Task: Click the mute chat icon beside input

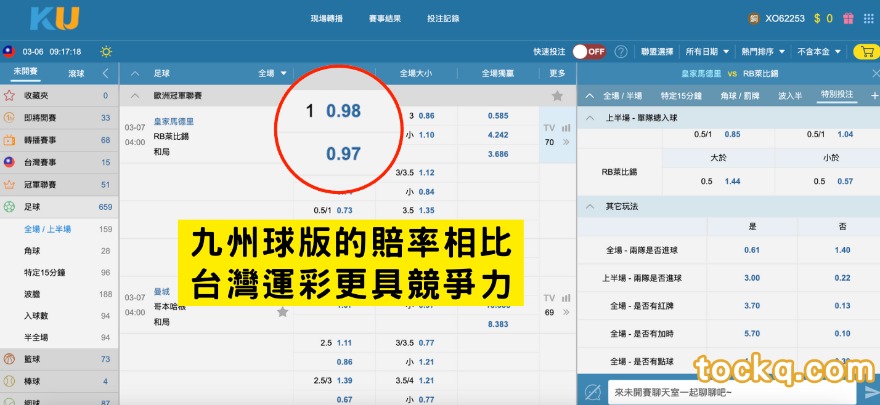Action: [x=592, y=393]
